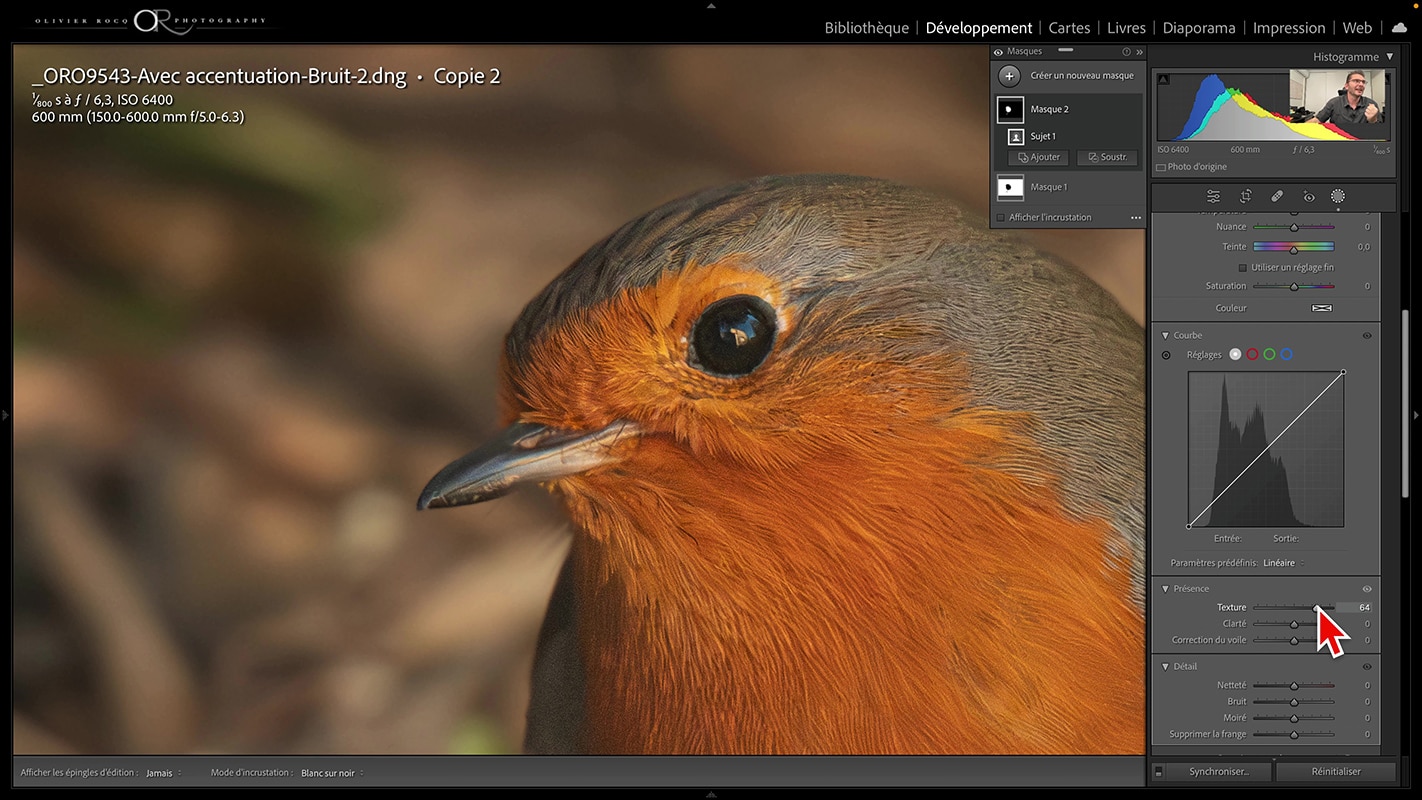The image size is (1422, 800).
Task: Switch to the Développement module
Action: (x=979, y=28)
